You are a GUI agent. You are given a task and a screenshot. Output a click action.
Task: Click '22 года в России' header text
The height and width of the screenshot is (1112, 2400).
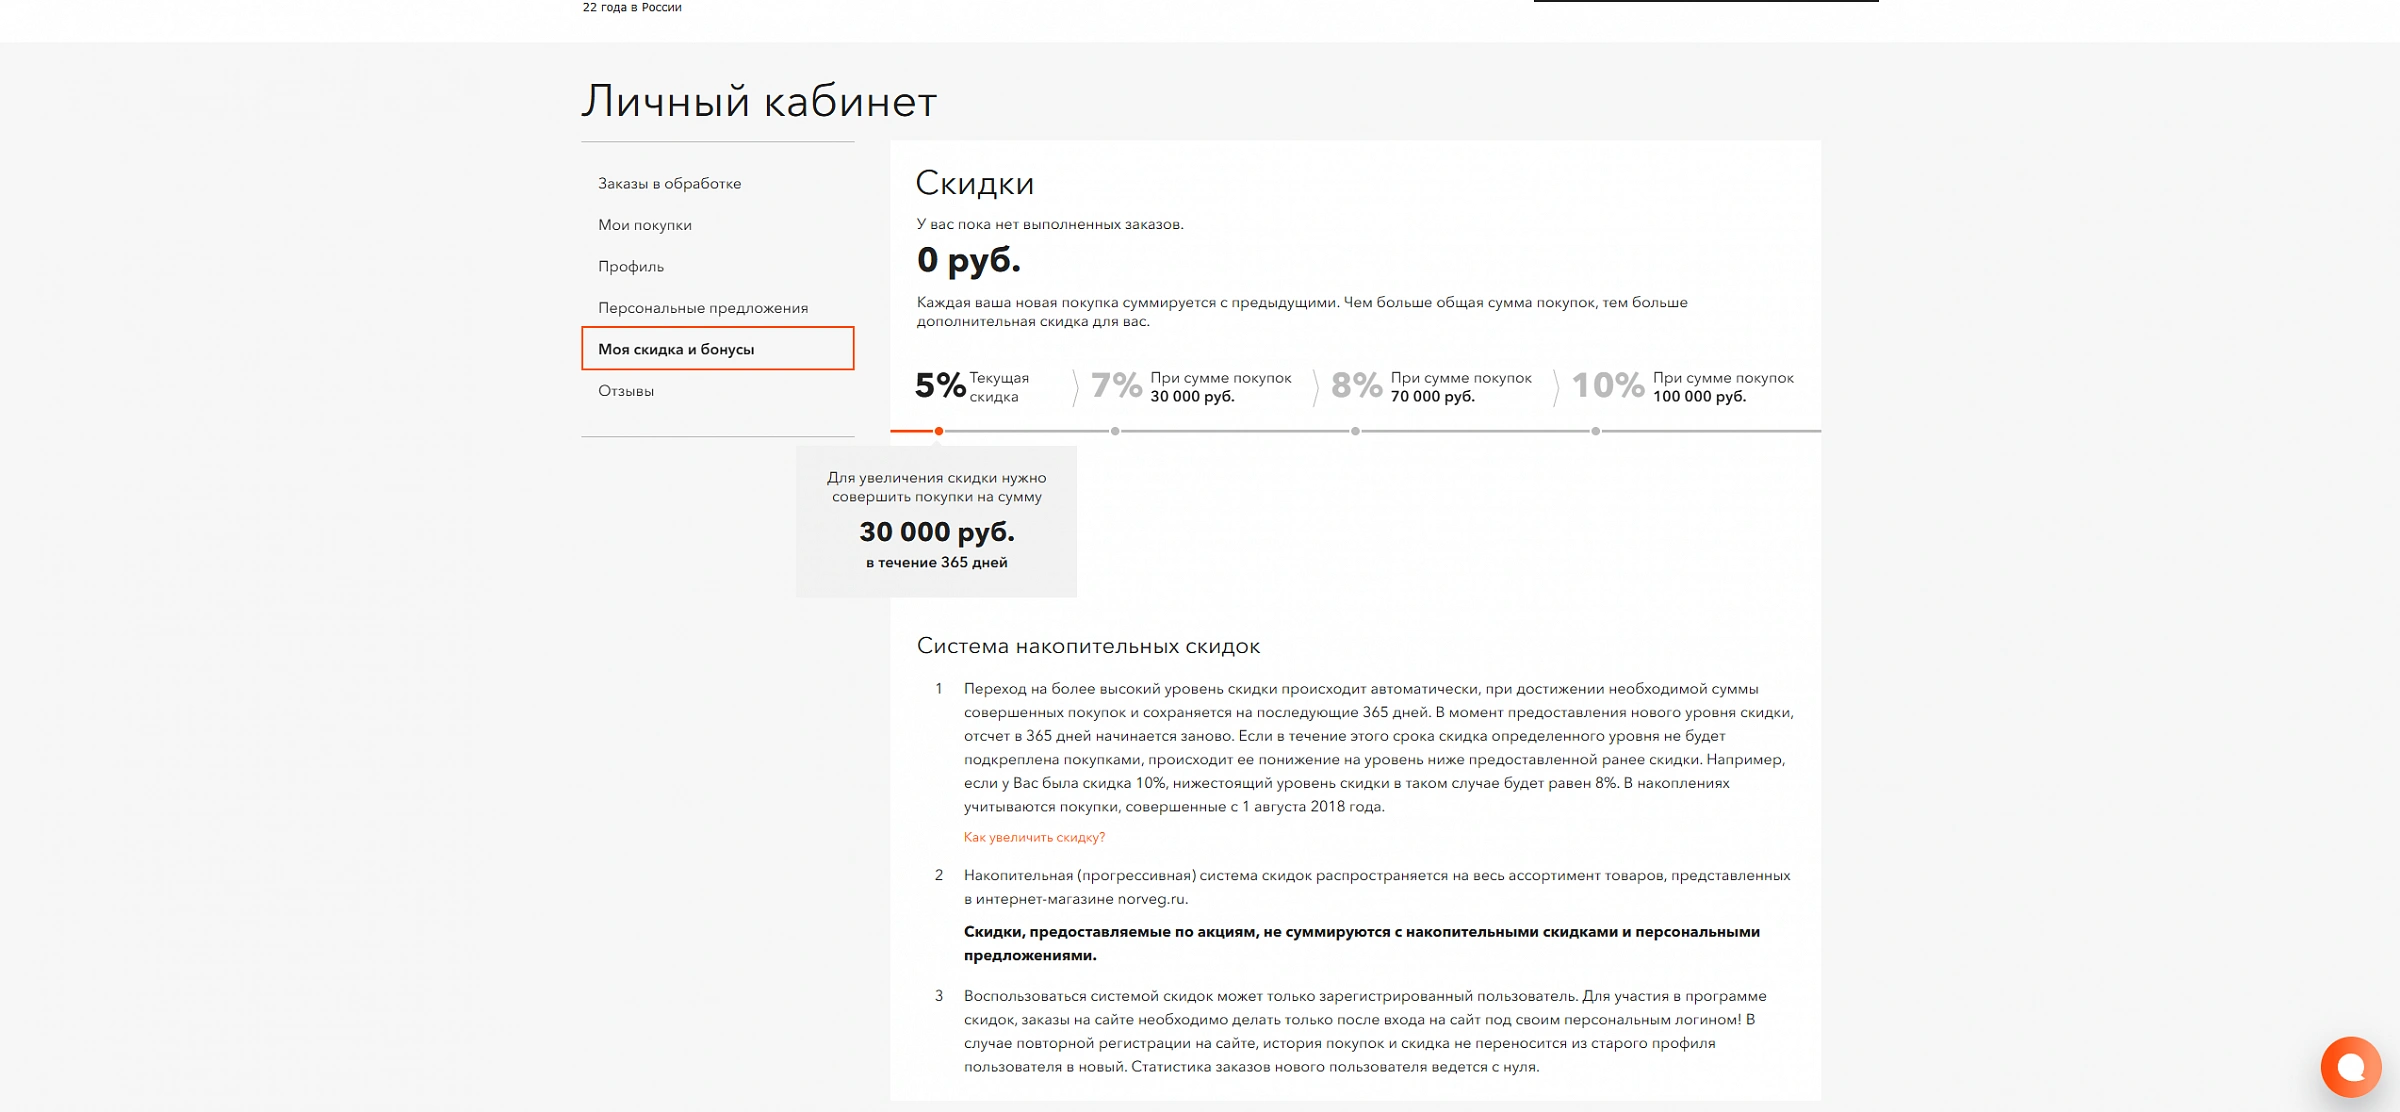click(x=632, y=7)
